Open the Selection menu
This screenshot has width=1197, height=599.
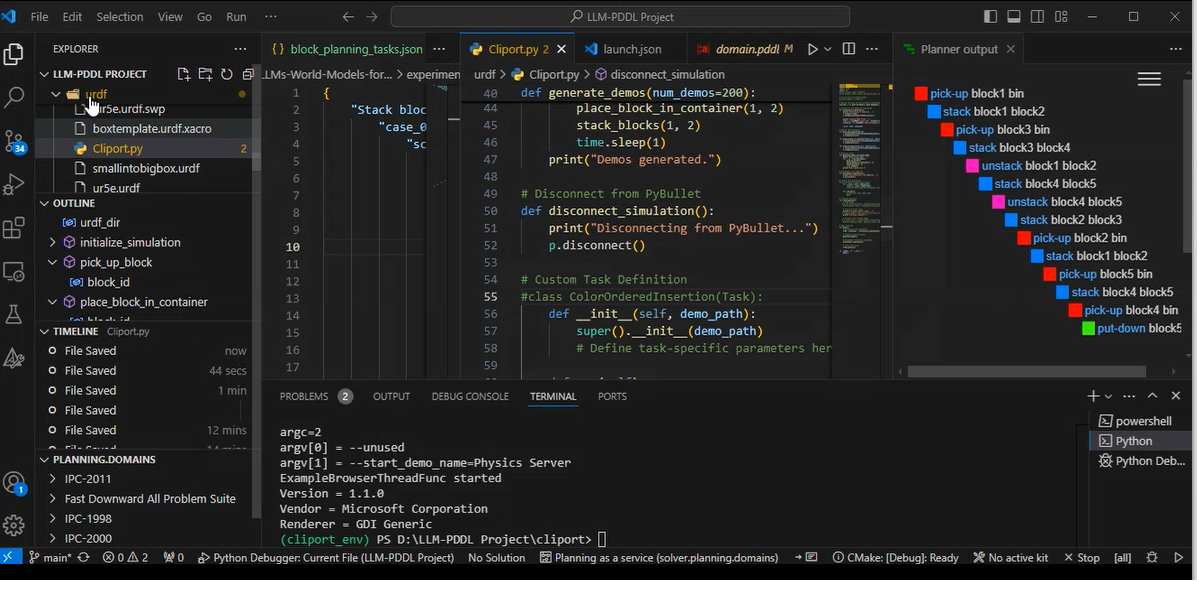point(119,17)
